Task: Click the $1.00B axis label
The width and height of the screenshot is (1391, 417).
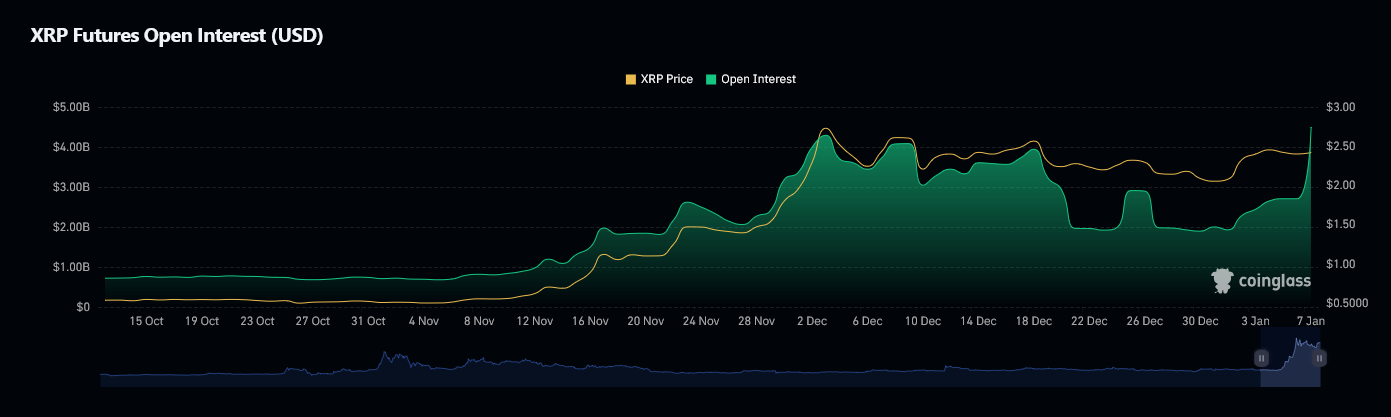Action: [72, 267]
